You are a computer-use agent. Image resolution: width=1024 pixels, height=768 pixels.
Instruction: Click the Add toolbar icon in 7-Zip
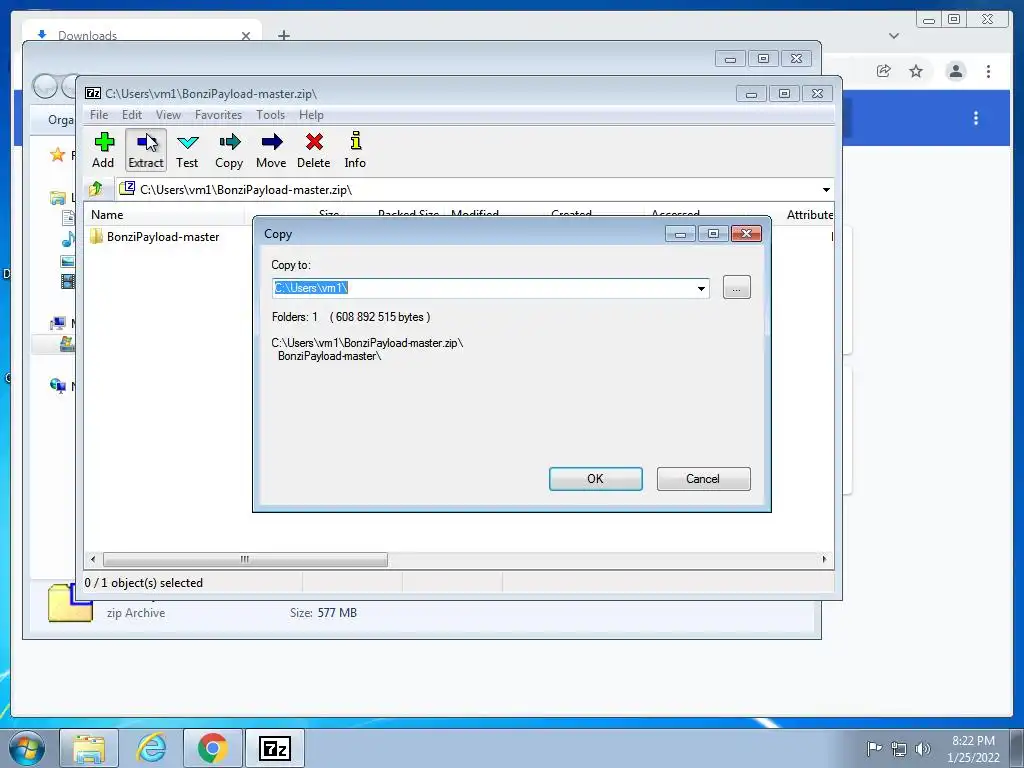pyautogui.click(x=104, y=150)
